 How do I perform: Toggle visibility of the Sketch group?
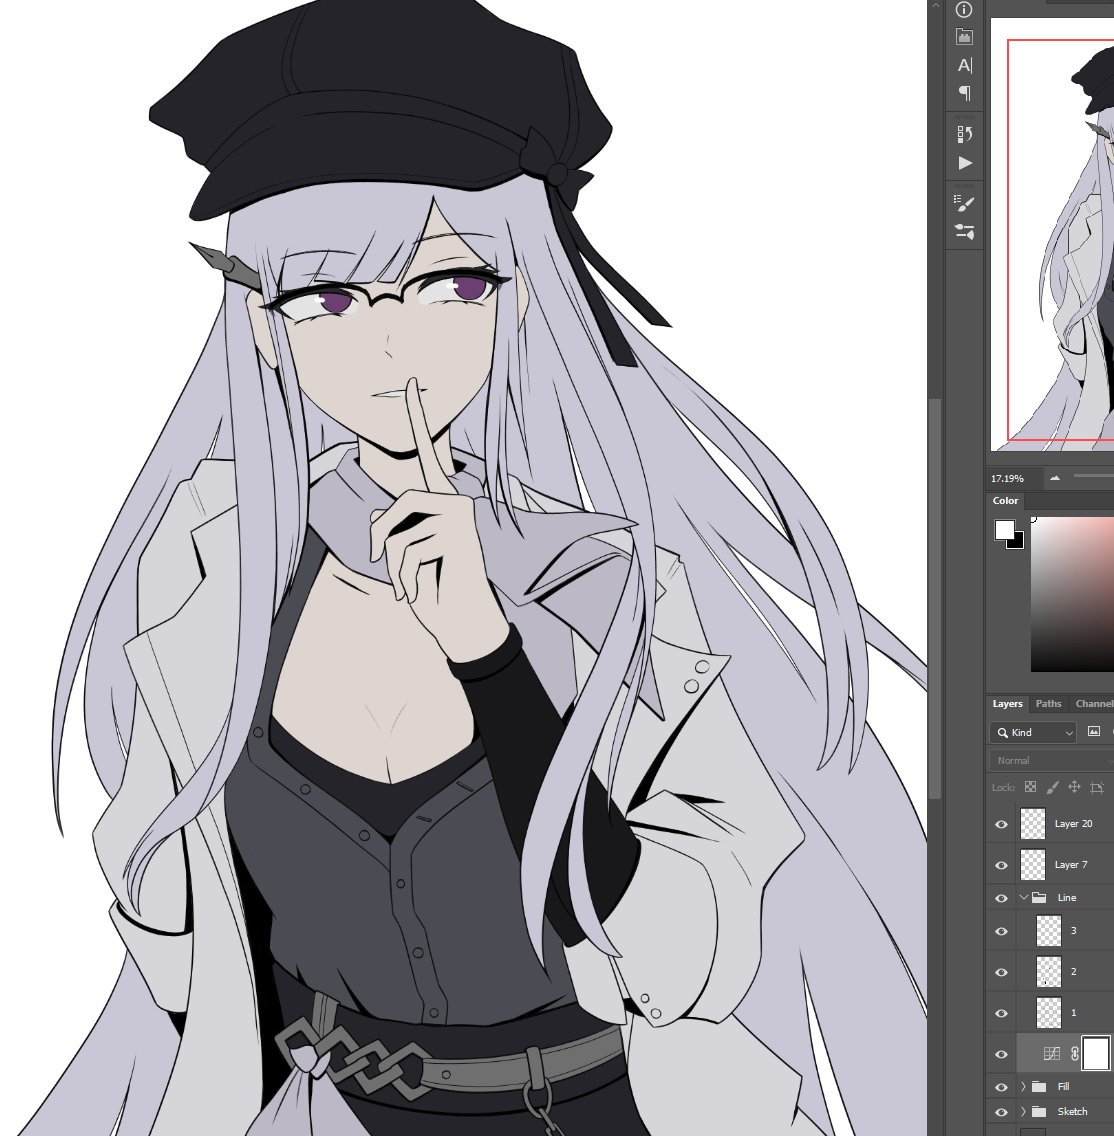(x=1002, y=1112)
